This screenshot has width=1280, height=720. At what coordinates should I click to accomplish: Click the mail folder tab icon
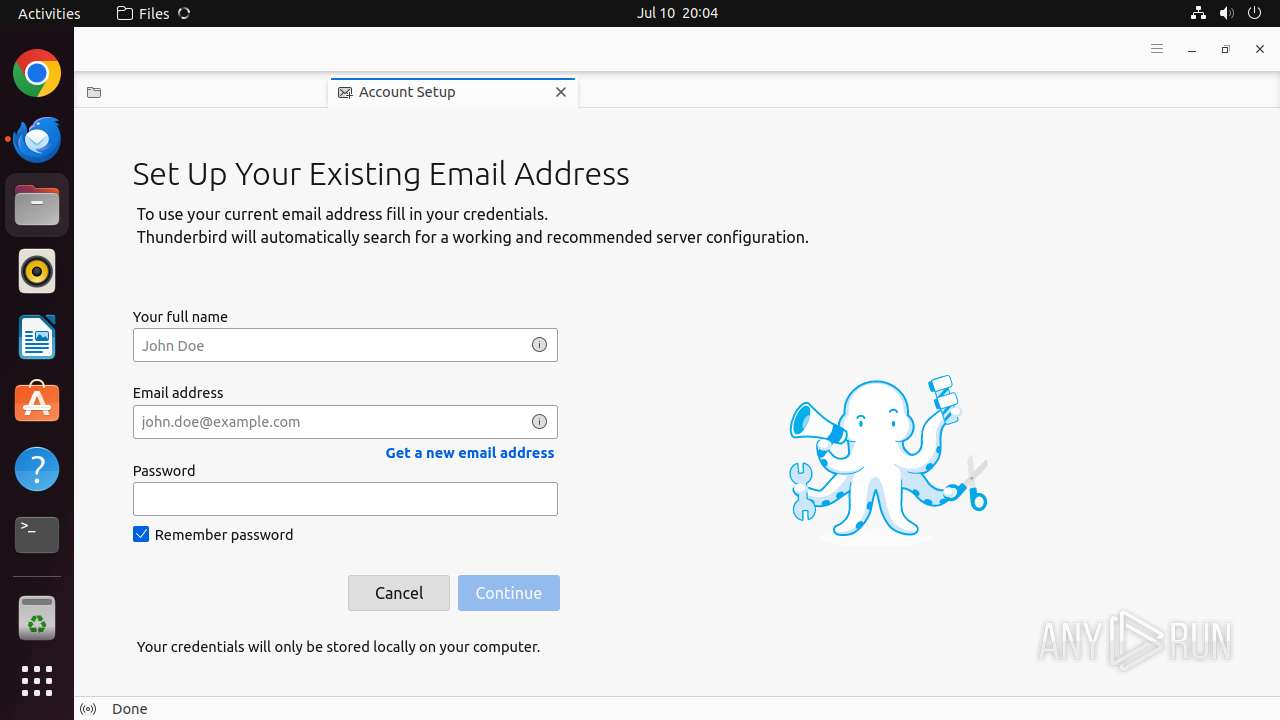(x=94, y=92)
